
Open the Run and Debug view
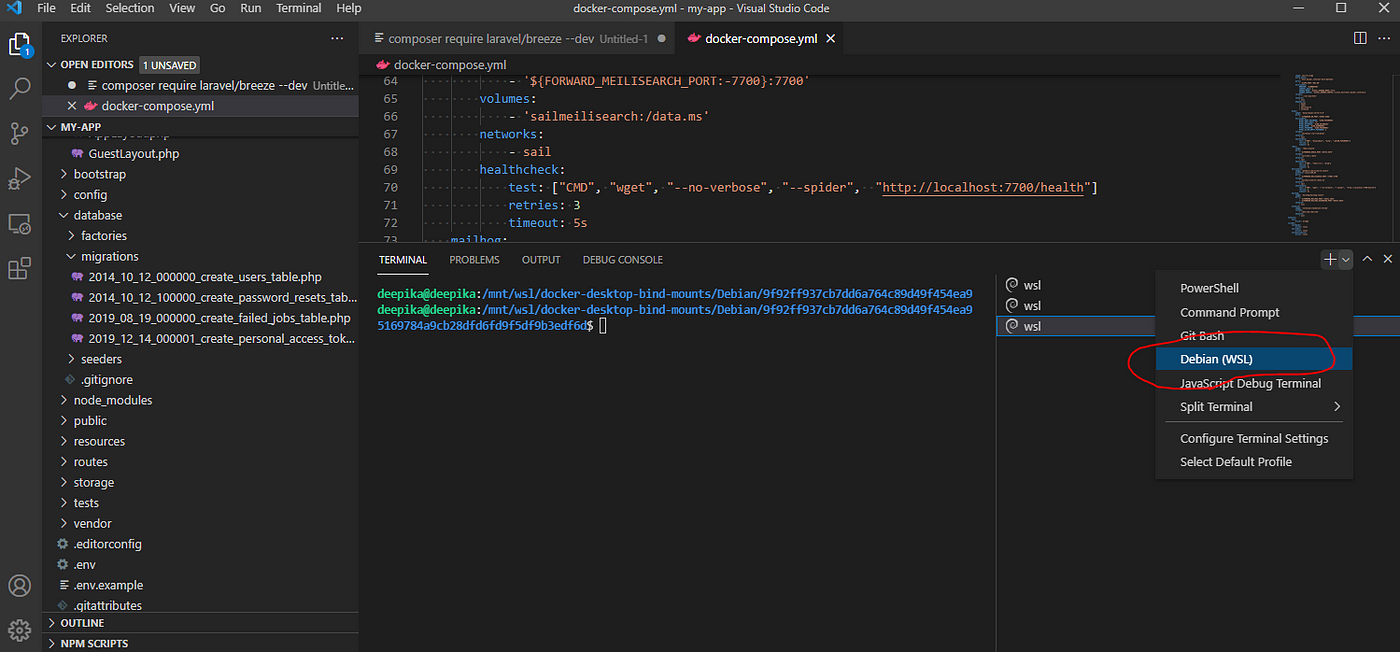pyautogui.click(x=20, y=178)
